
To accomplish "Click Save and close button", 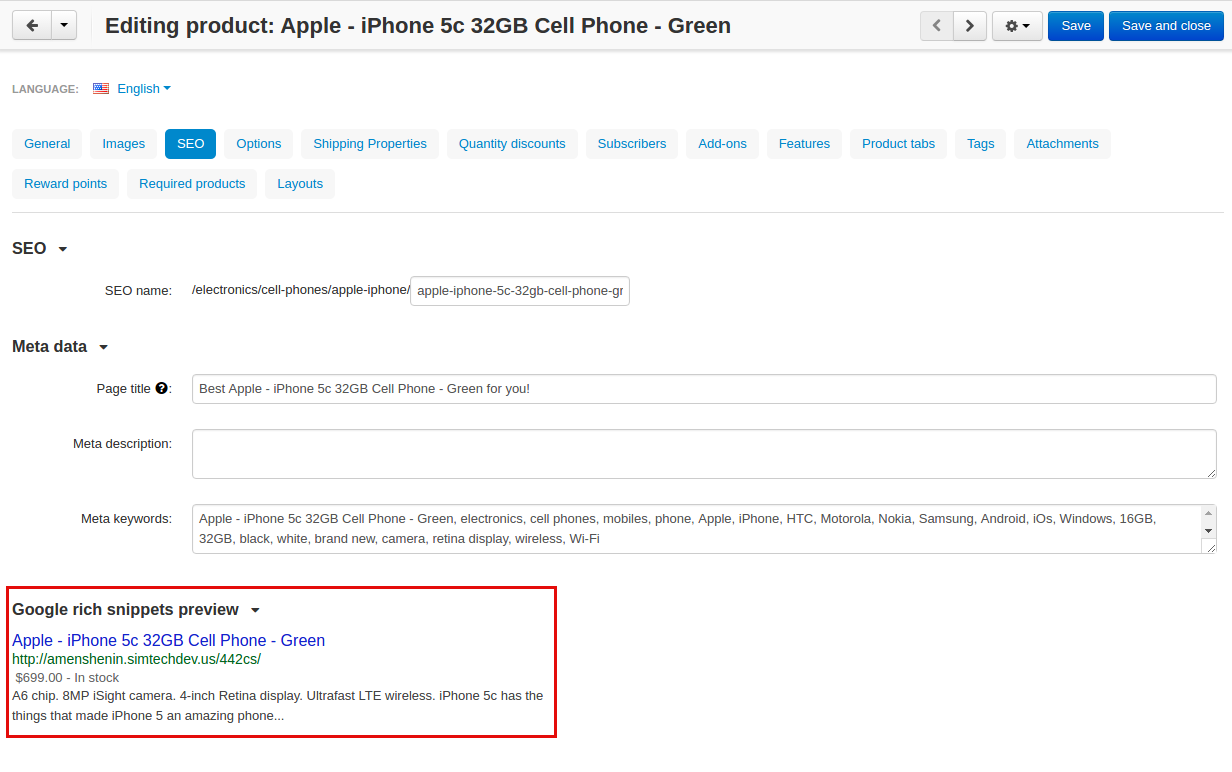I will 1166,26.
